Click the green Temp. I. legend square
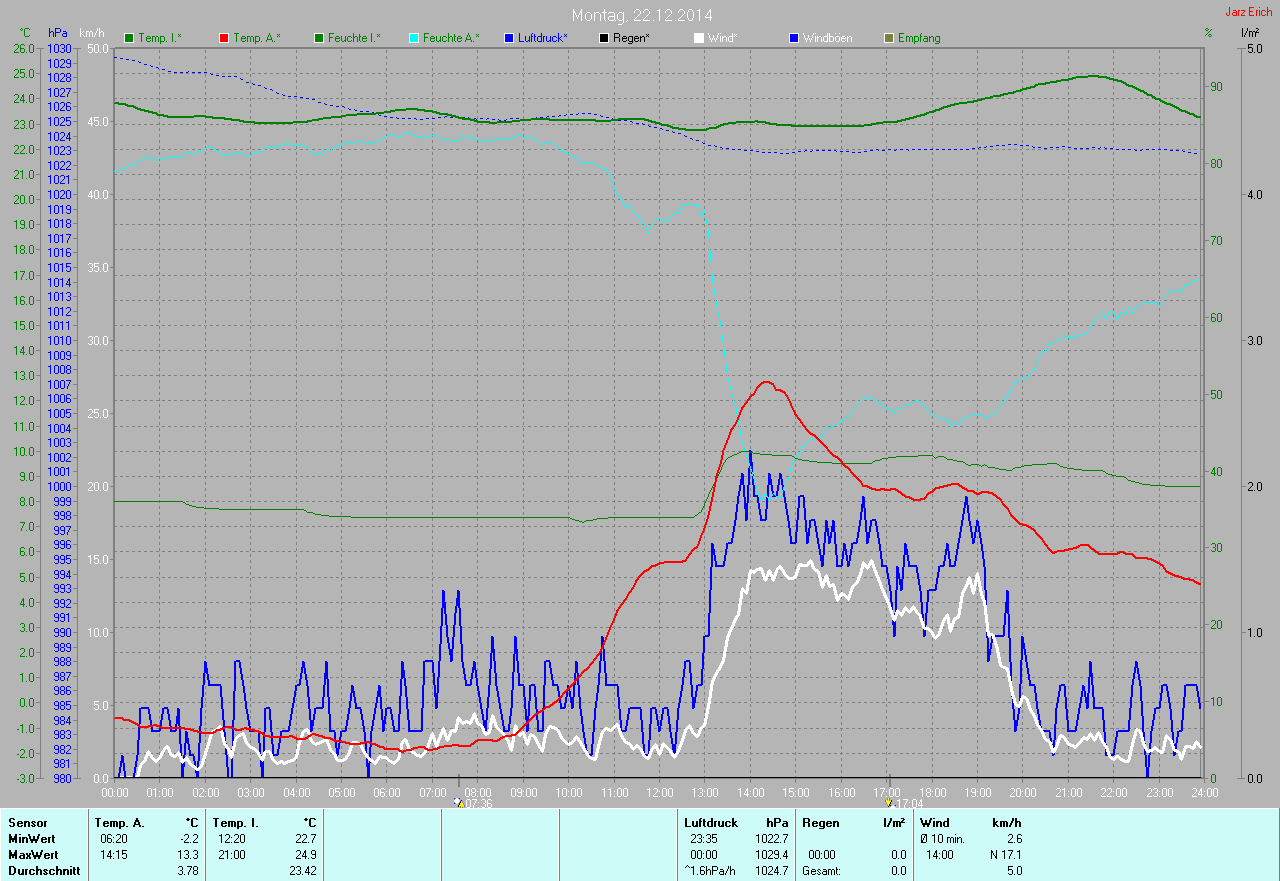 [x=129, y=38]
